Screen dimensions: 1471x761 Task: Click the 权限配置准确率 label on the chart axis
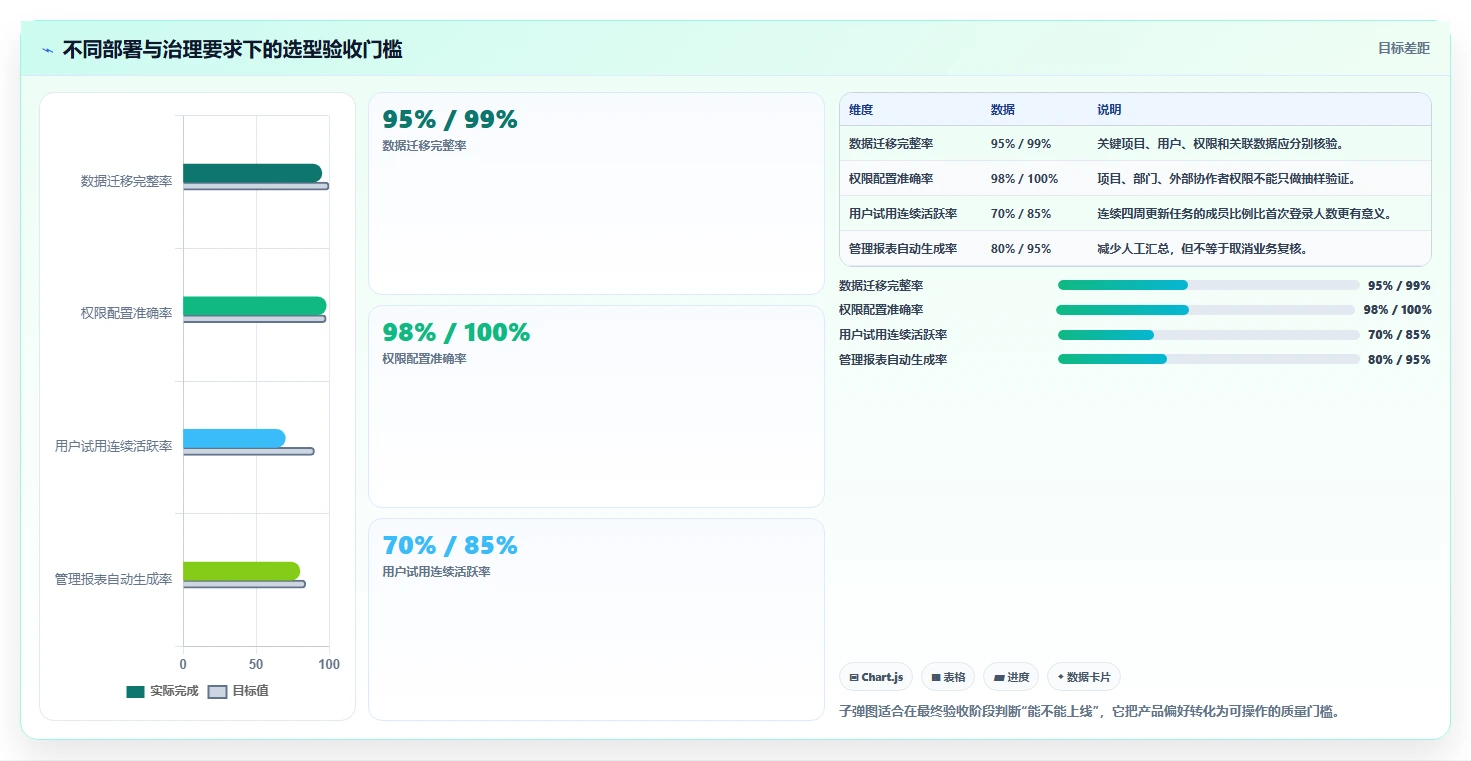[127, 313]
